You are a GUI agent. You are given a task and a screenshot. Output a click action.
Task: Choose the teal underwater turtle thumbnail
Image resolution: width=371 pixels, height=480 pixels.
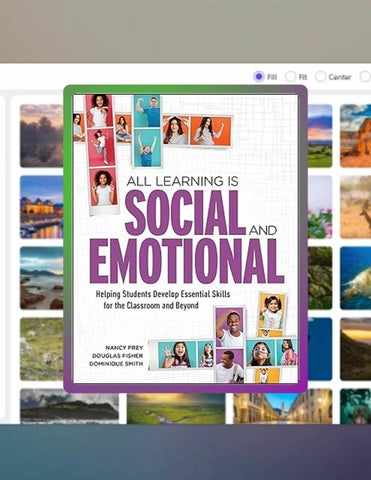[355, 406]
